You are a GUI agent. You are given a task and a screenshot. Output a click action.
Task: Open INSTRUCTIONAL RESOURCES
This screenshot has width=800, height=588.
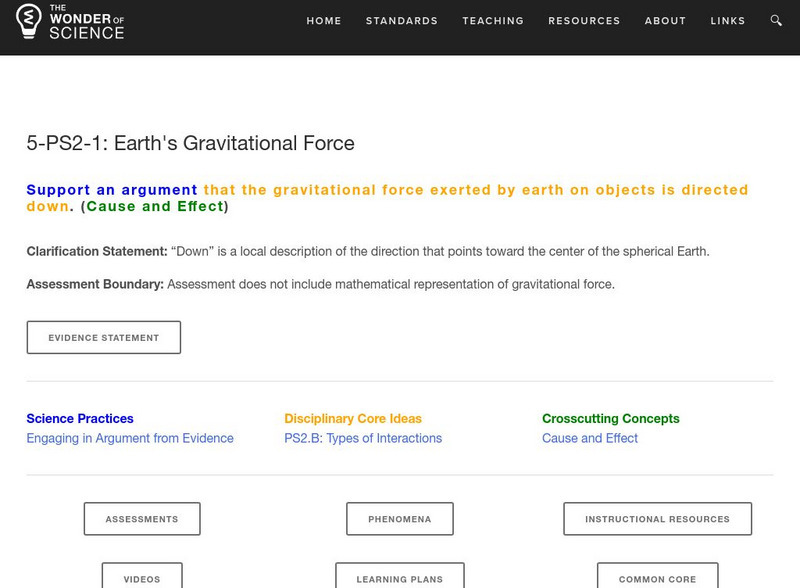click(x=657, y=519)
